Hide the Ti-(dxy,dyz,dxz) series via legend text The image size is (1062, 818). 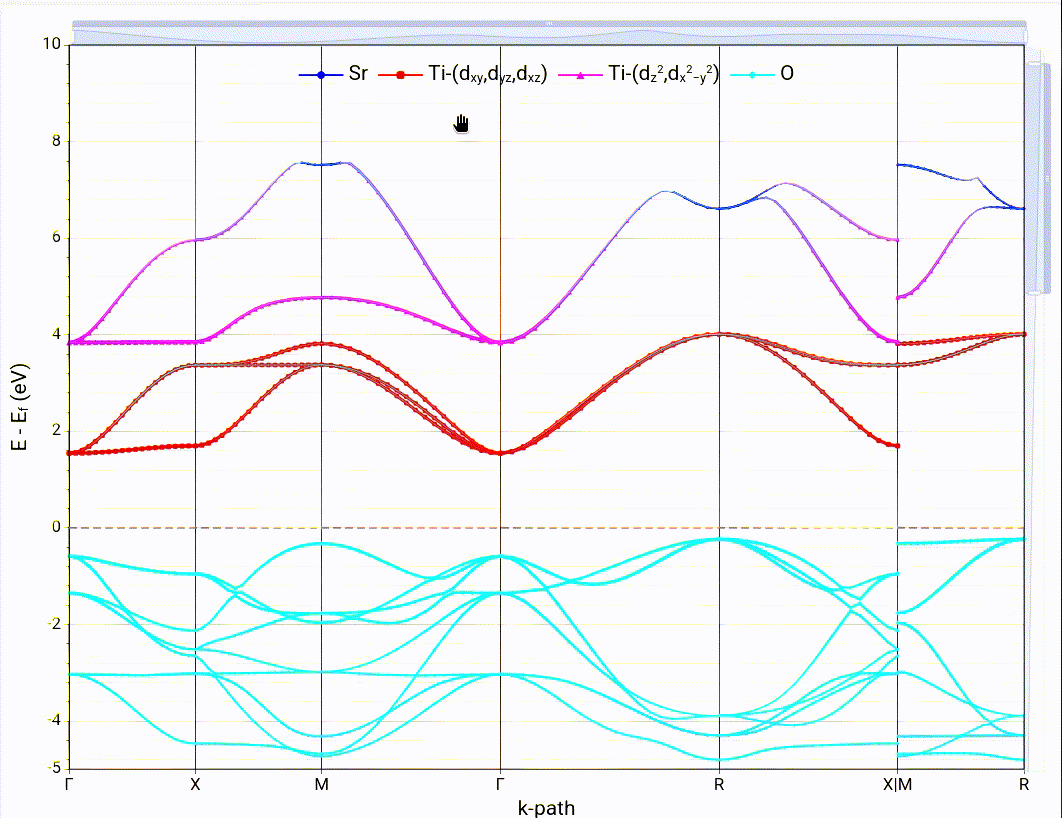click(487, 76)
